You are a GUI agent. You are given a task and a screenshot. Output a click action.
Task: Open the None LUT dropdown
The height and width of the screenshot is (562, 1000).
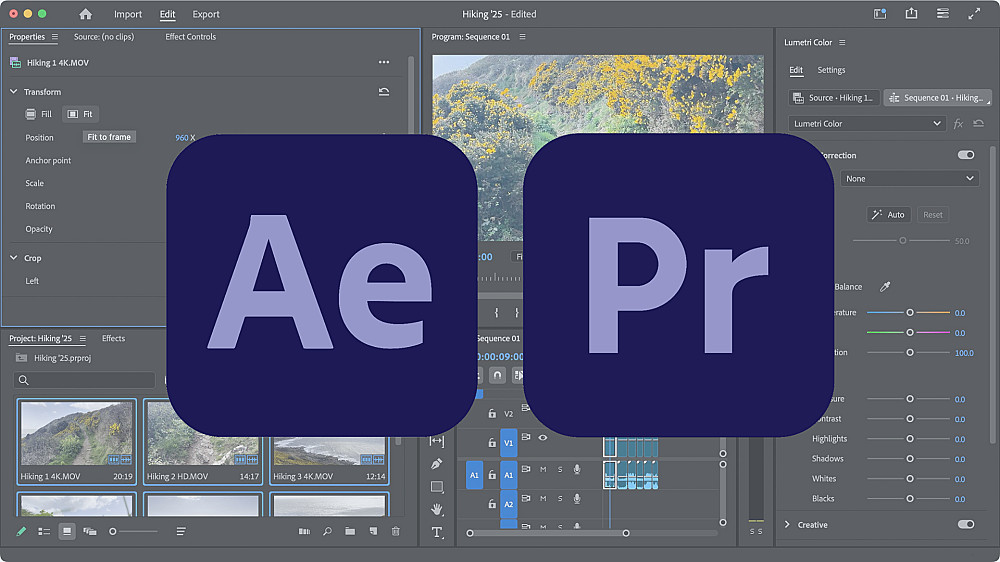coord(909,179)
